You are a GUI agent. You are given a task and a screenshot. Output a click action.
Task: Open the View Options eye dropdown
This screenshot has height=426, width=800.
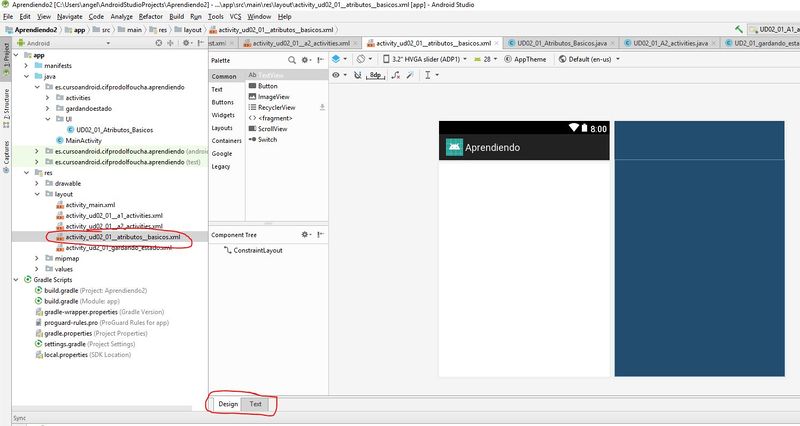[x=339, y=75]
